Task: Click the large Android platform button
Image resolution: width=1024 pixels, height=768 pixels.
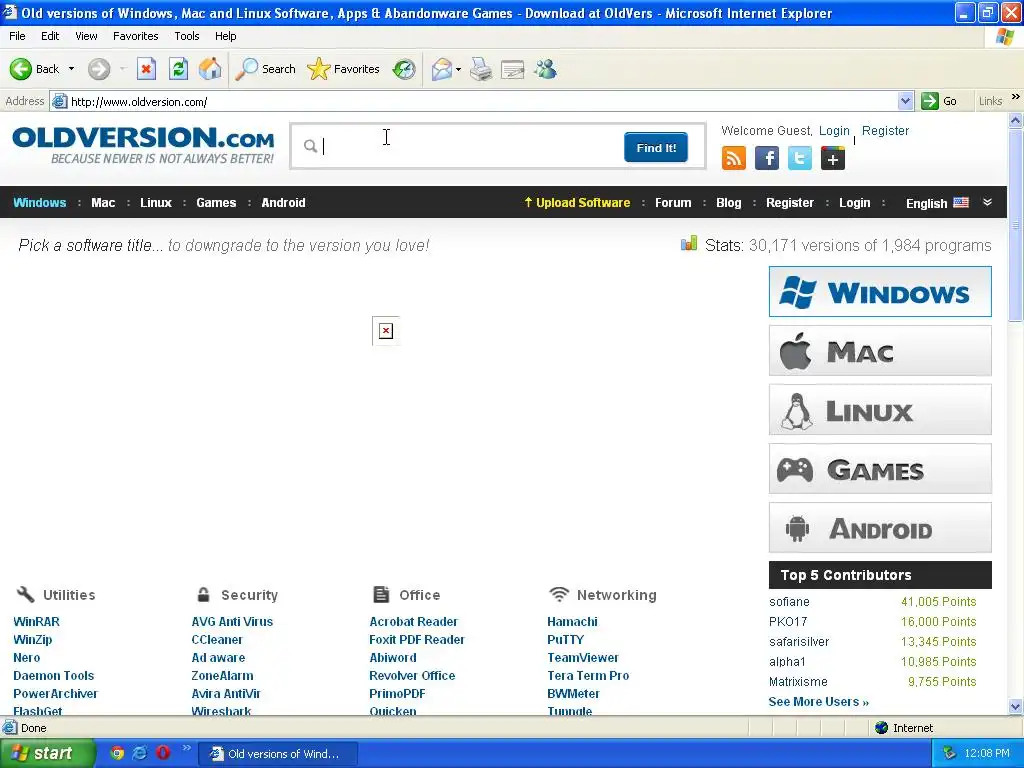Action: click(x=880, y=528)
